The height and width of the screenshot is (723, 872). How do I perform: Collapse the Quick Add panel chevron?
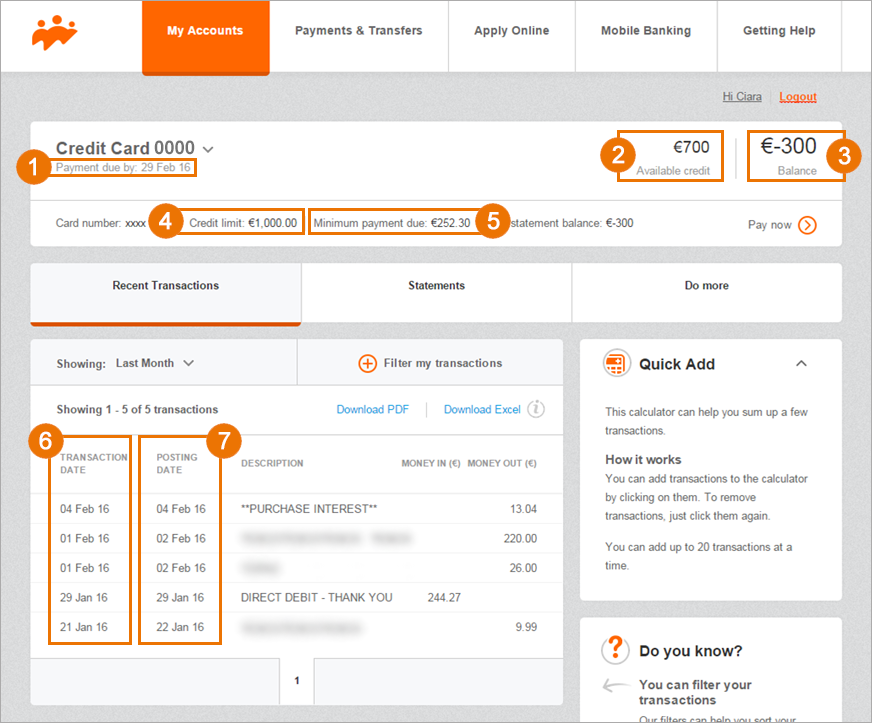click(802, 364)
